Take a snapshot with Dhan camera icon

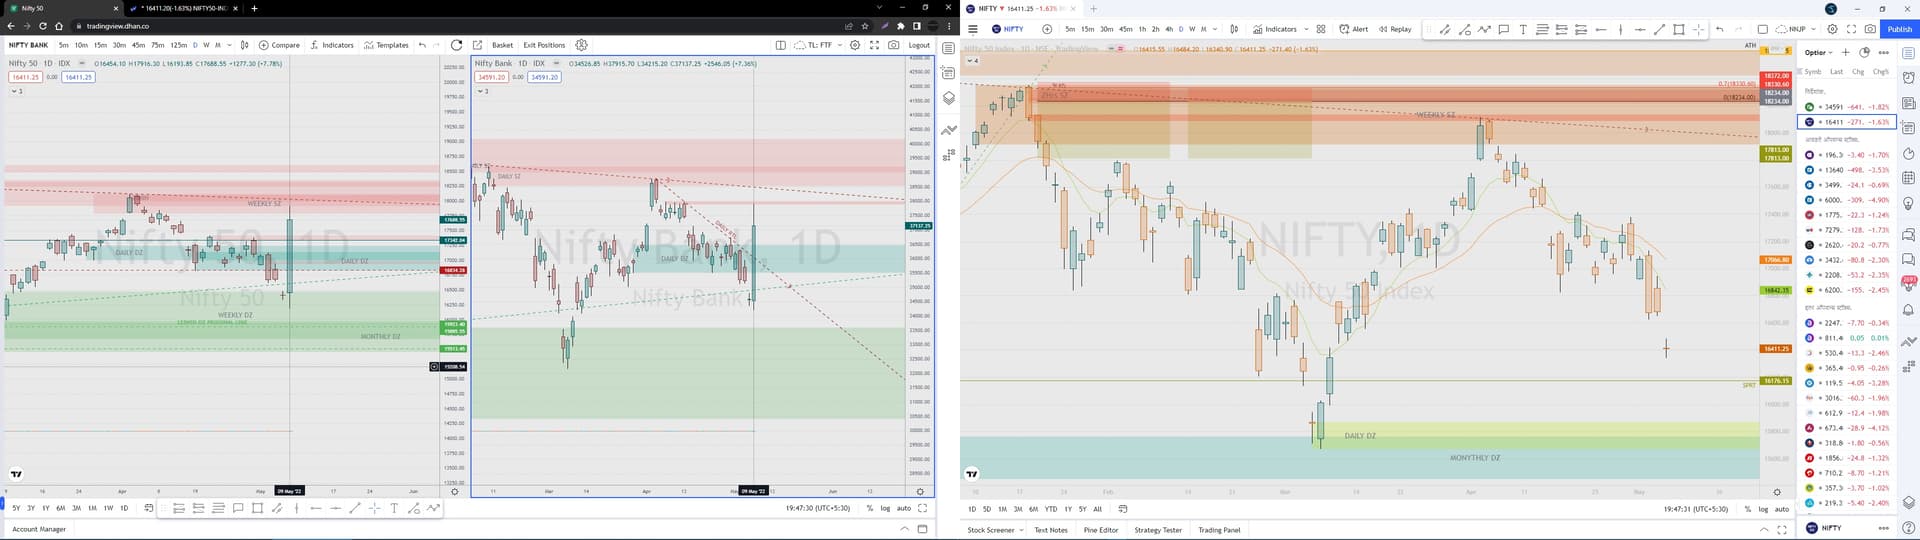click(893, 45)
